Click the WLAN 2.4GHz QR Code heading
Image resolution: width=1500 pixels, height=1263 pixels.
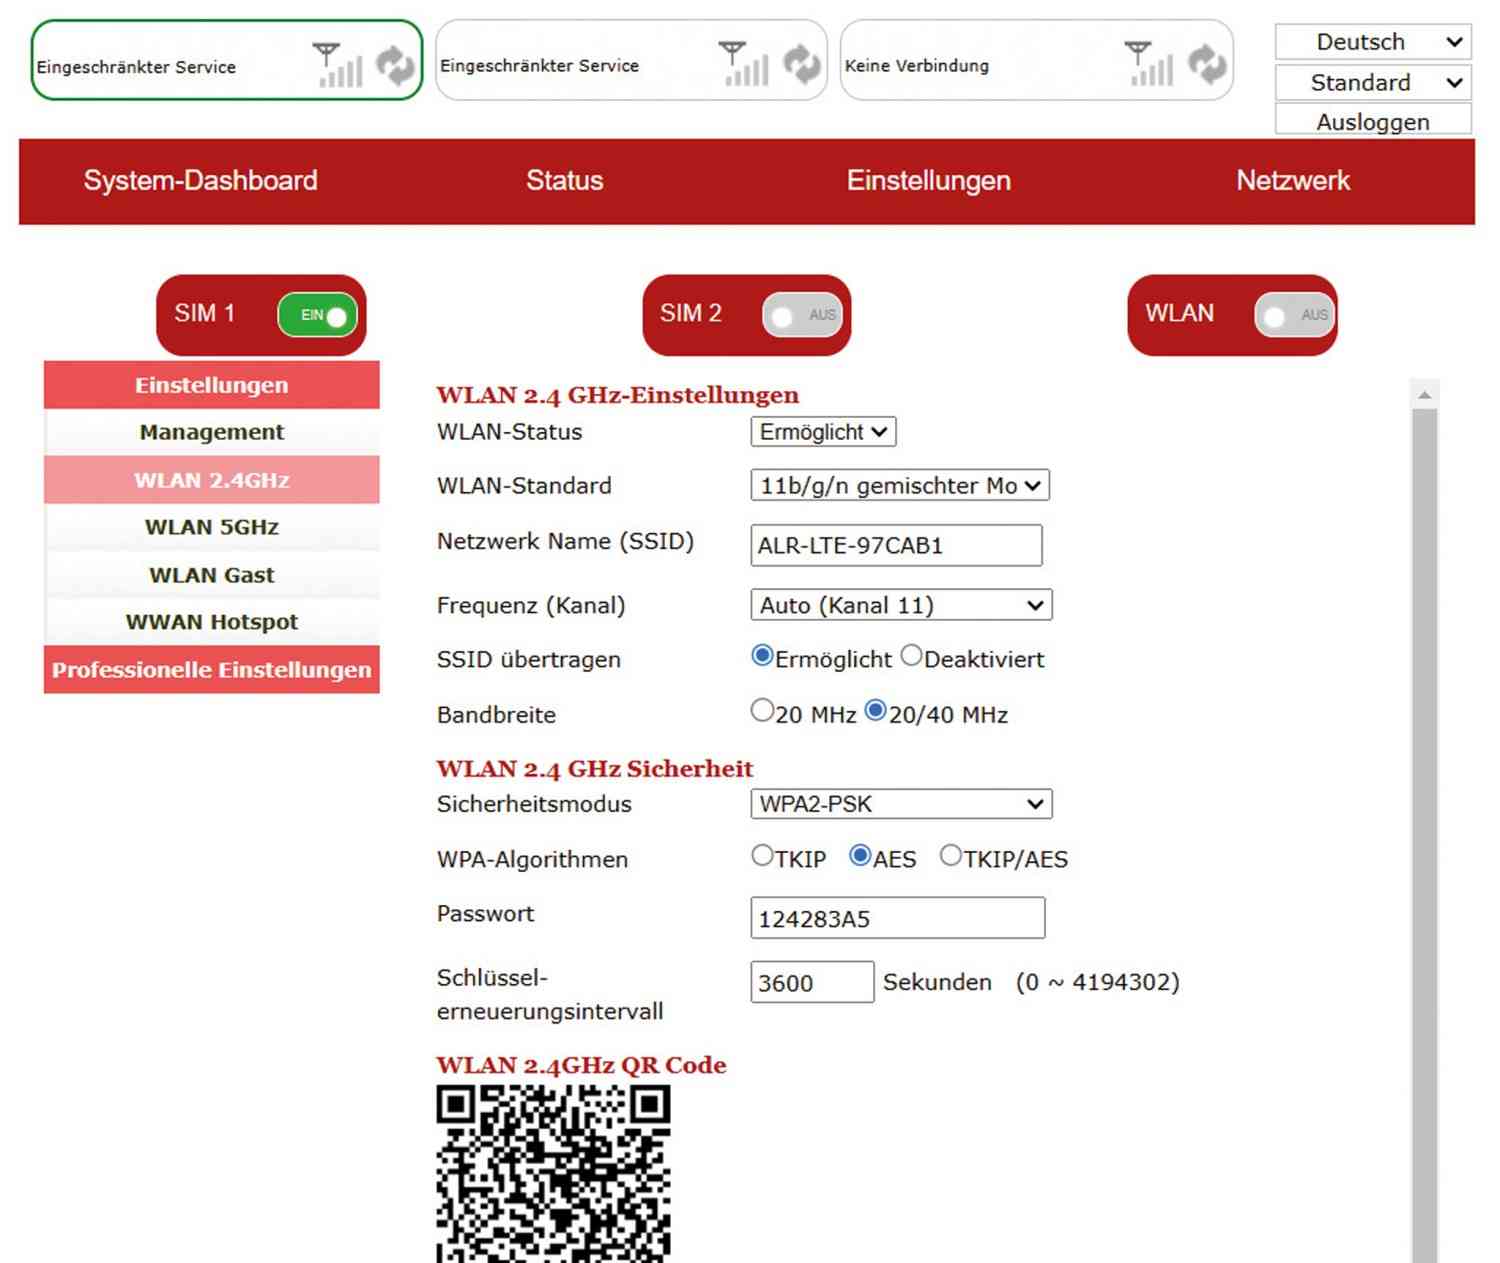(x=581, y=1065)
